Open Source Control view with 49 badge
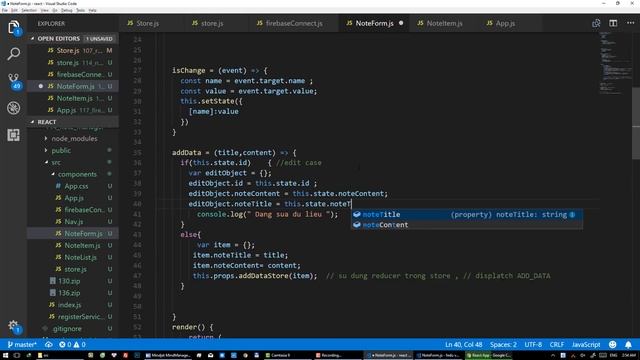 click(x=14, y=81)
